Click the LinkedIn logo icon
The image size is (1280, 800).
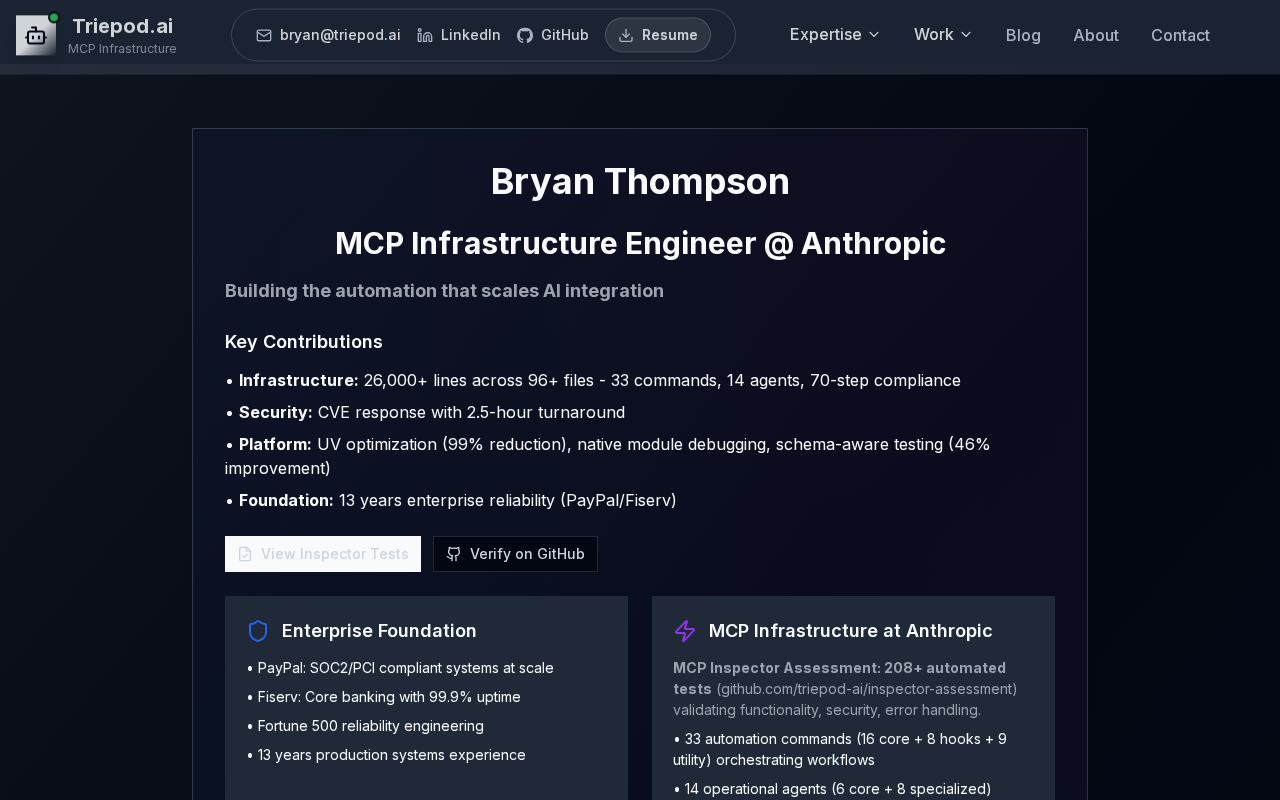click(x=425, y=35)
